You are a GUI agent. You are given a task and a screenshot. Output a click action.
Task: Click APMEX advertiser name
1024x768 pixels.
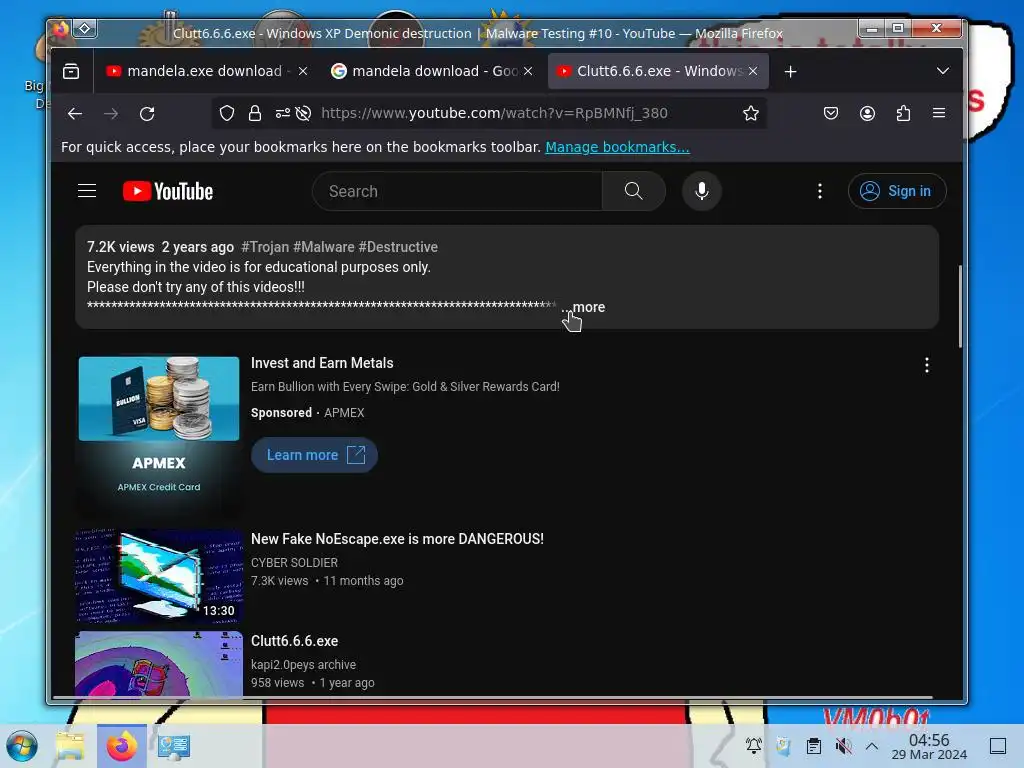point(344,413)
